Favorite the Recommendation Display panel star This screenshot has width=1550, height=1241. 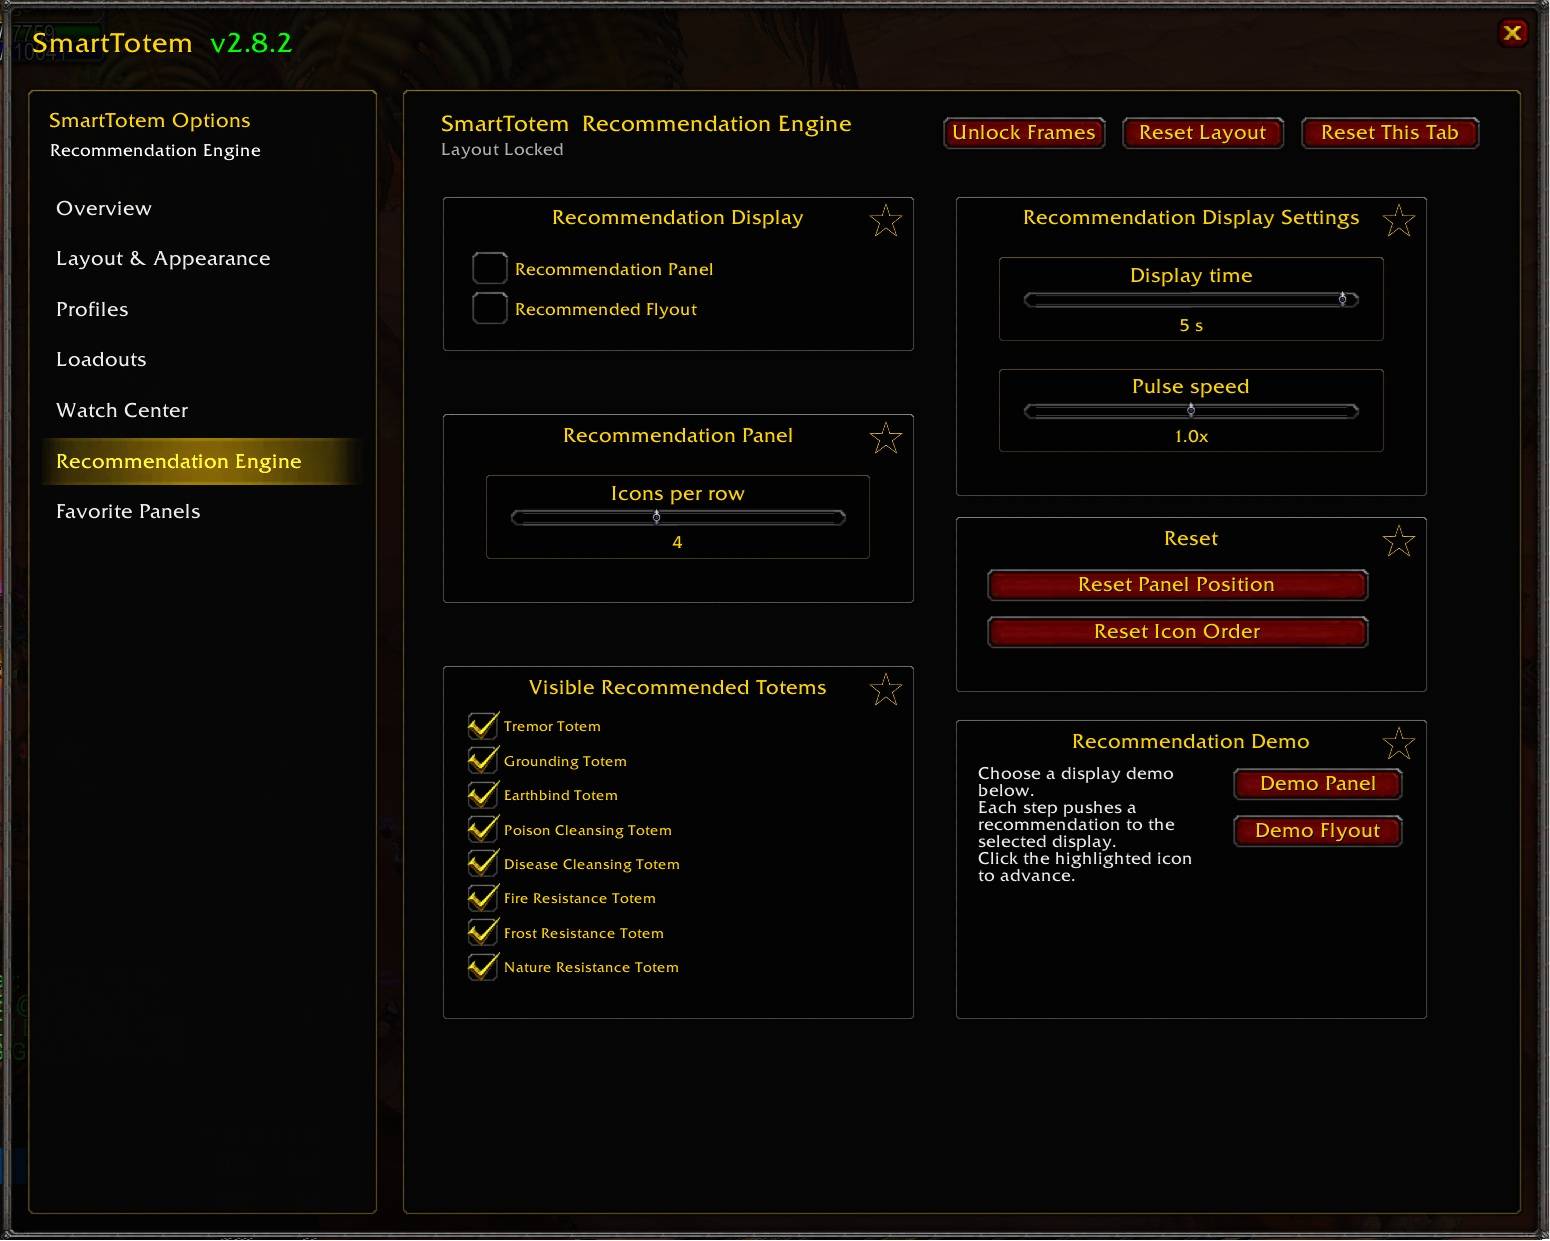(885, 220)
